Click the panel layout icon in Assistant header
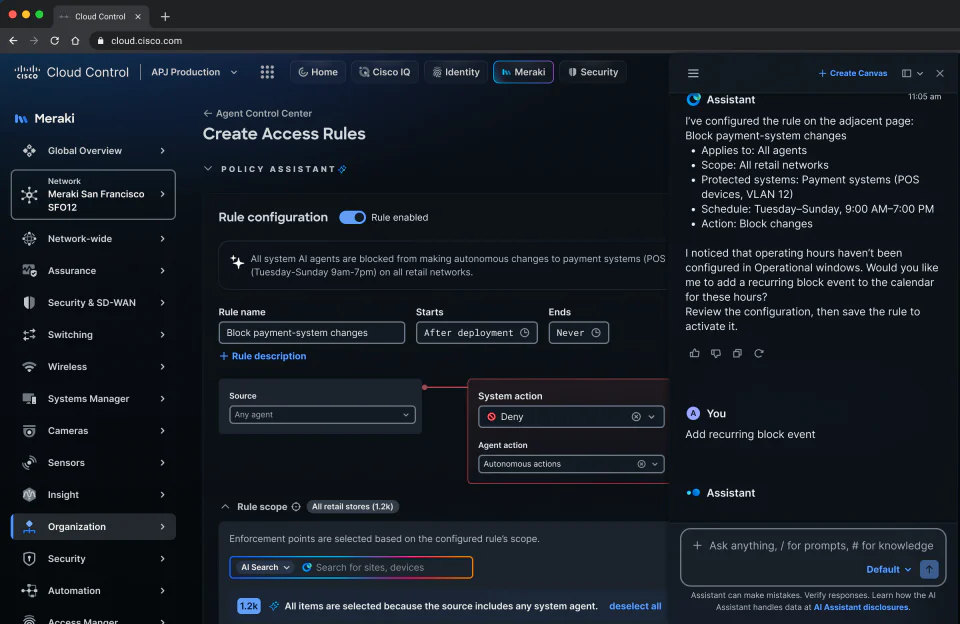 [x=906, y=73]
